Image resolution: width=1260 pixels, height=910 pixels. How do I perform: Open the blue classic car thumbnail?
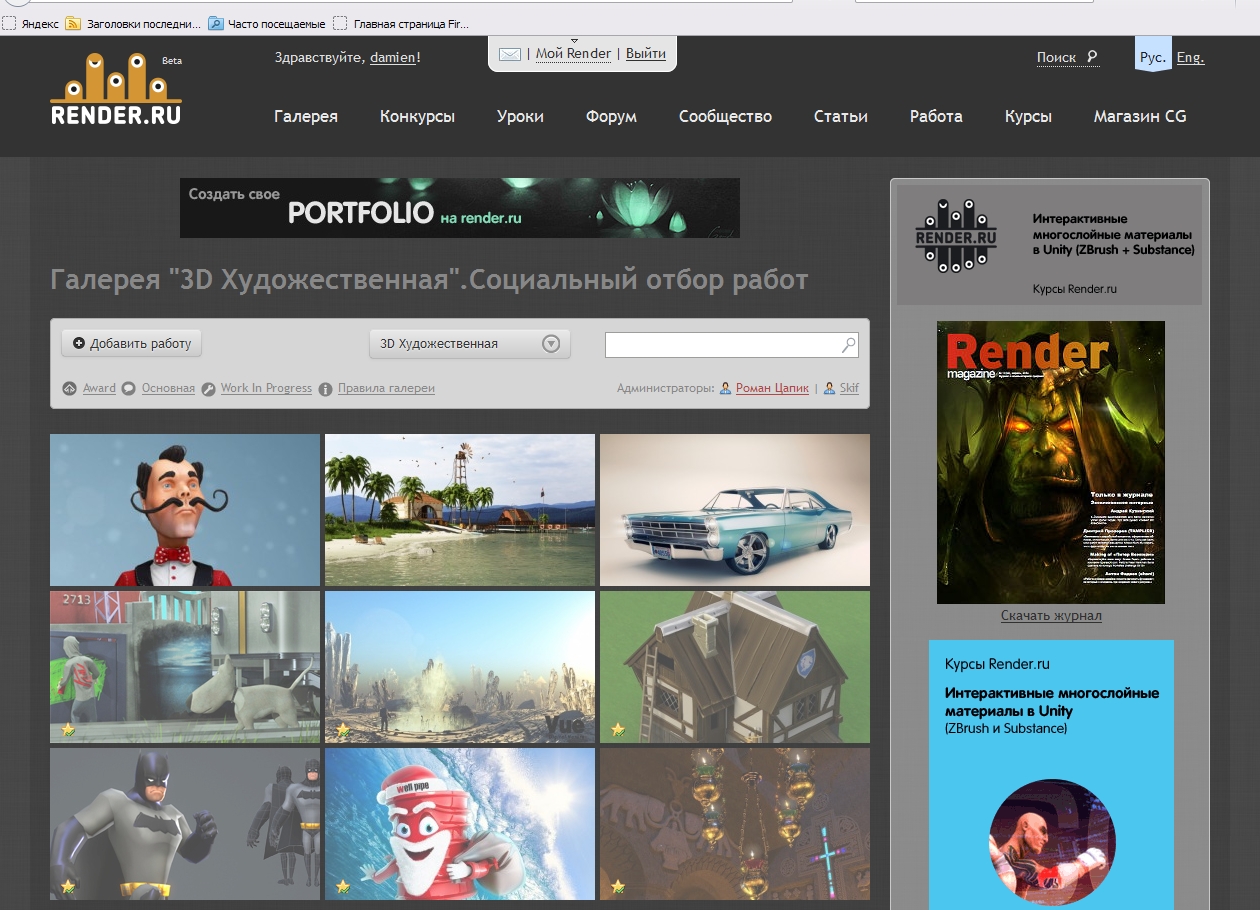(x=735, y=510)
